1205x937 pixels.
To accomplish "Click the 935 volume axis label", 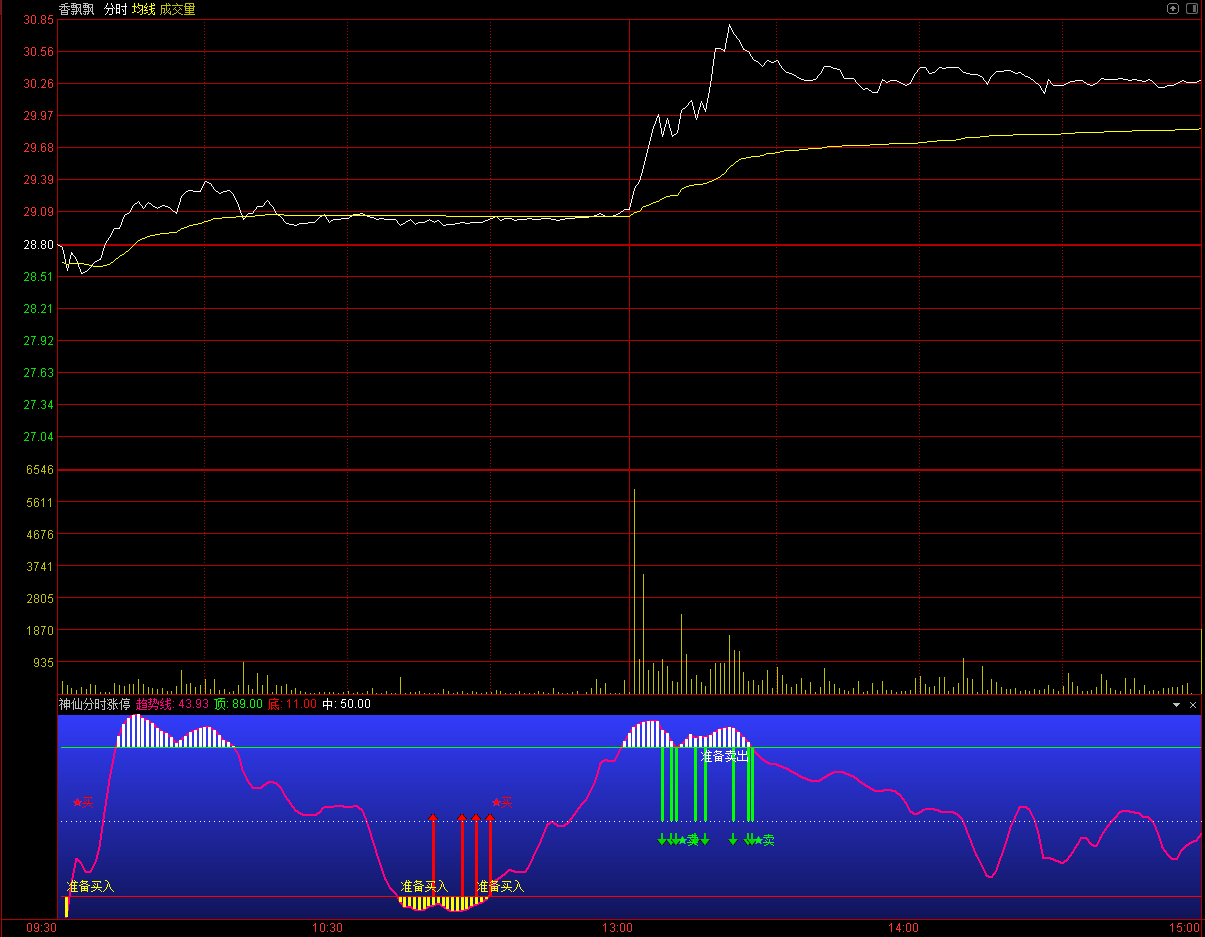I will [44, 663].
